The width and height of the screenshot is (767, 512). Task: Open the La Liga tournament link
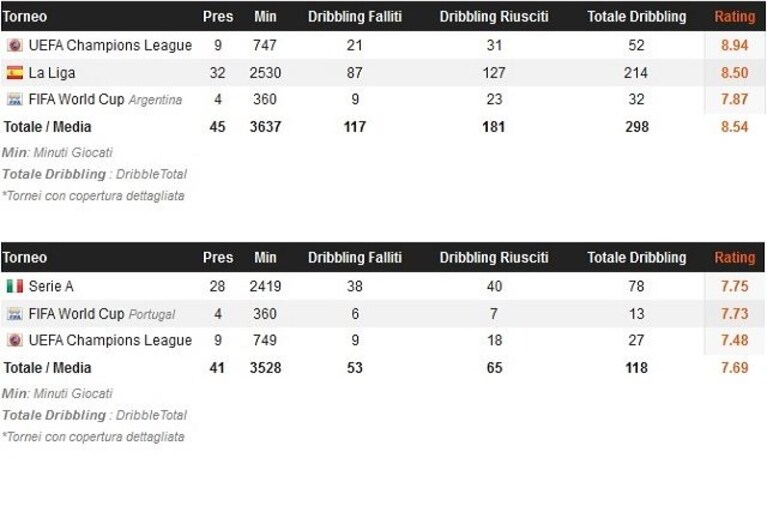pos(52,73)
